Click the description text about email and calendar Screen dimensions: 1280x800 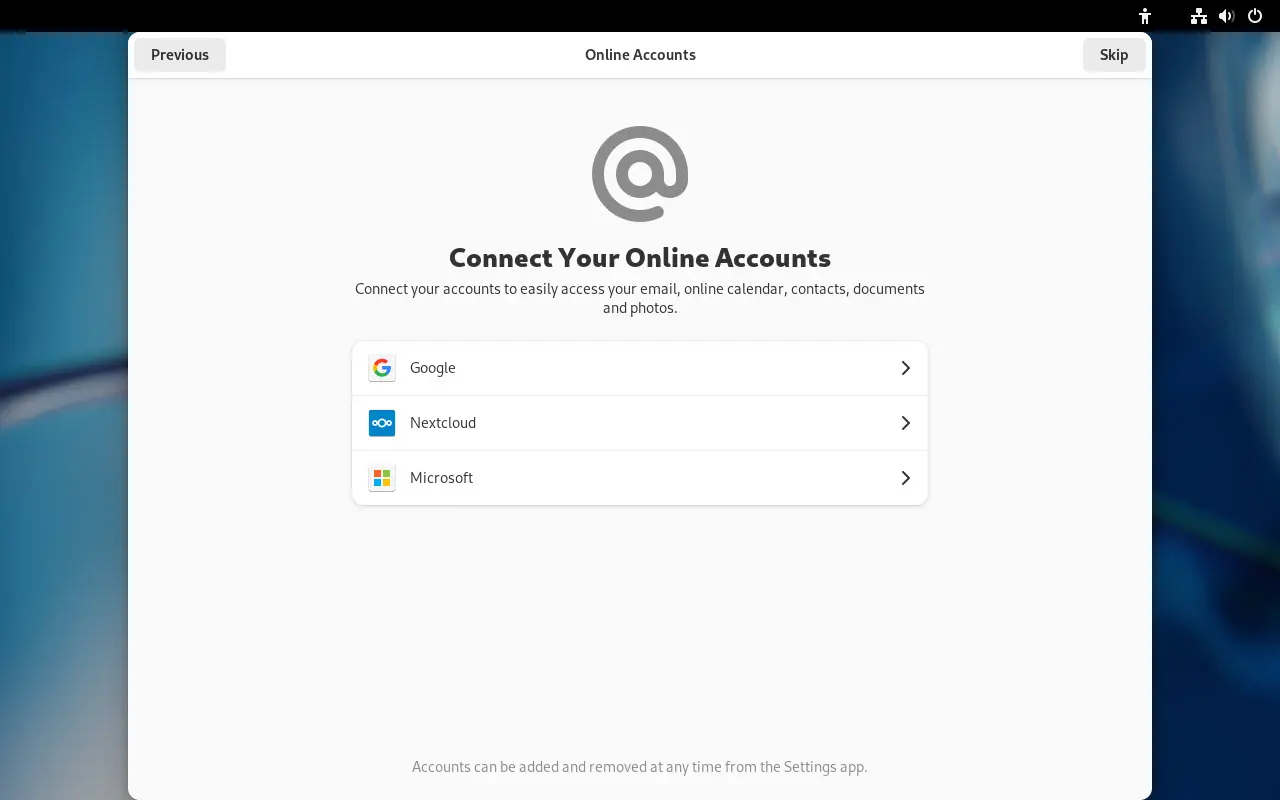[x=640, y=298]
